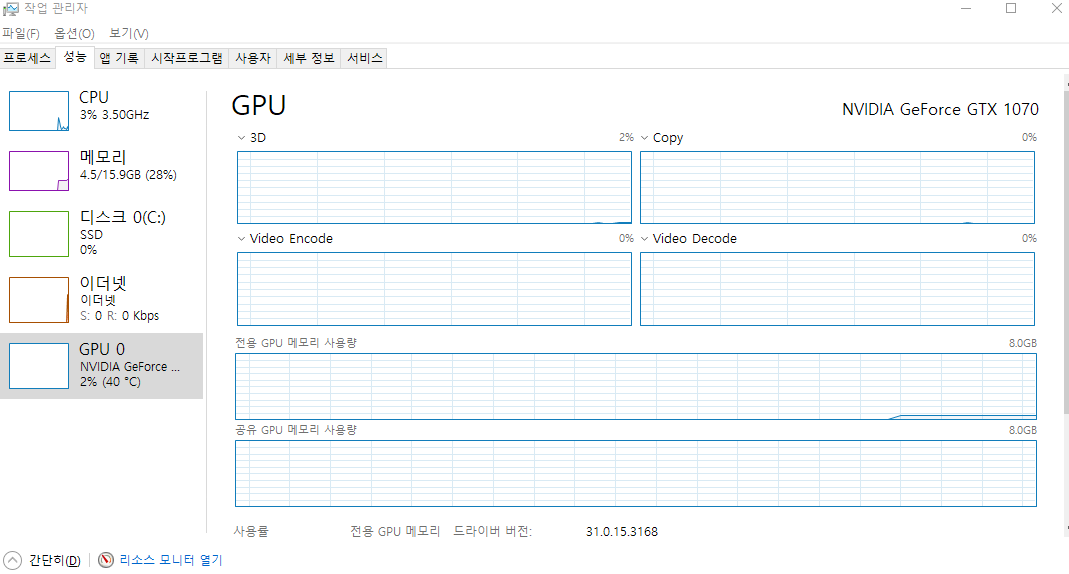Viewport: 1069px width, 574px height.
Task: Switch to the 세부 정보 tab
Action: coord(309,58)
